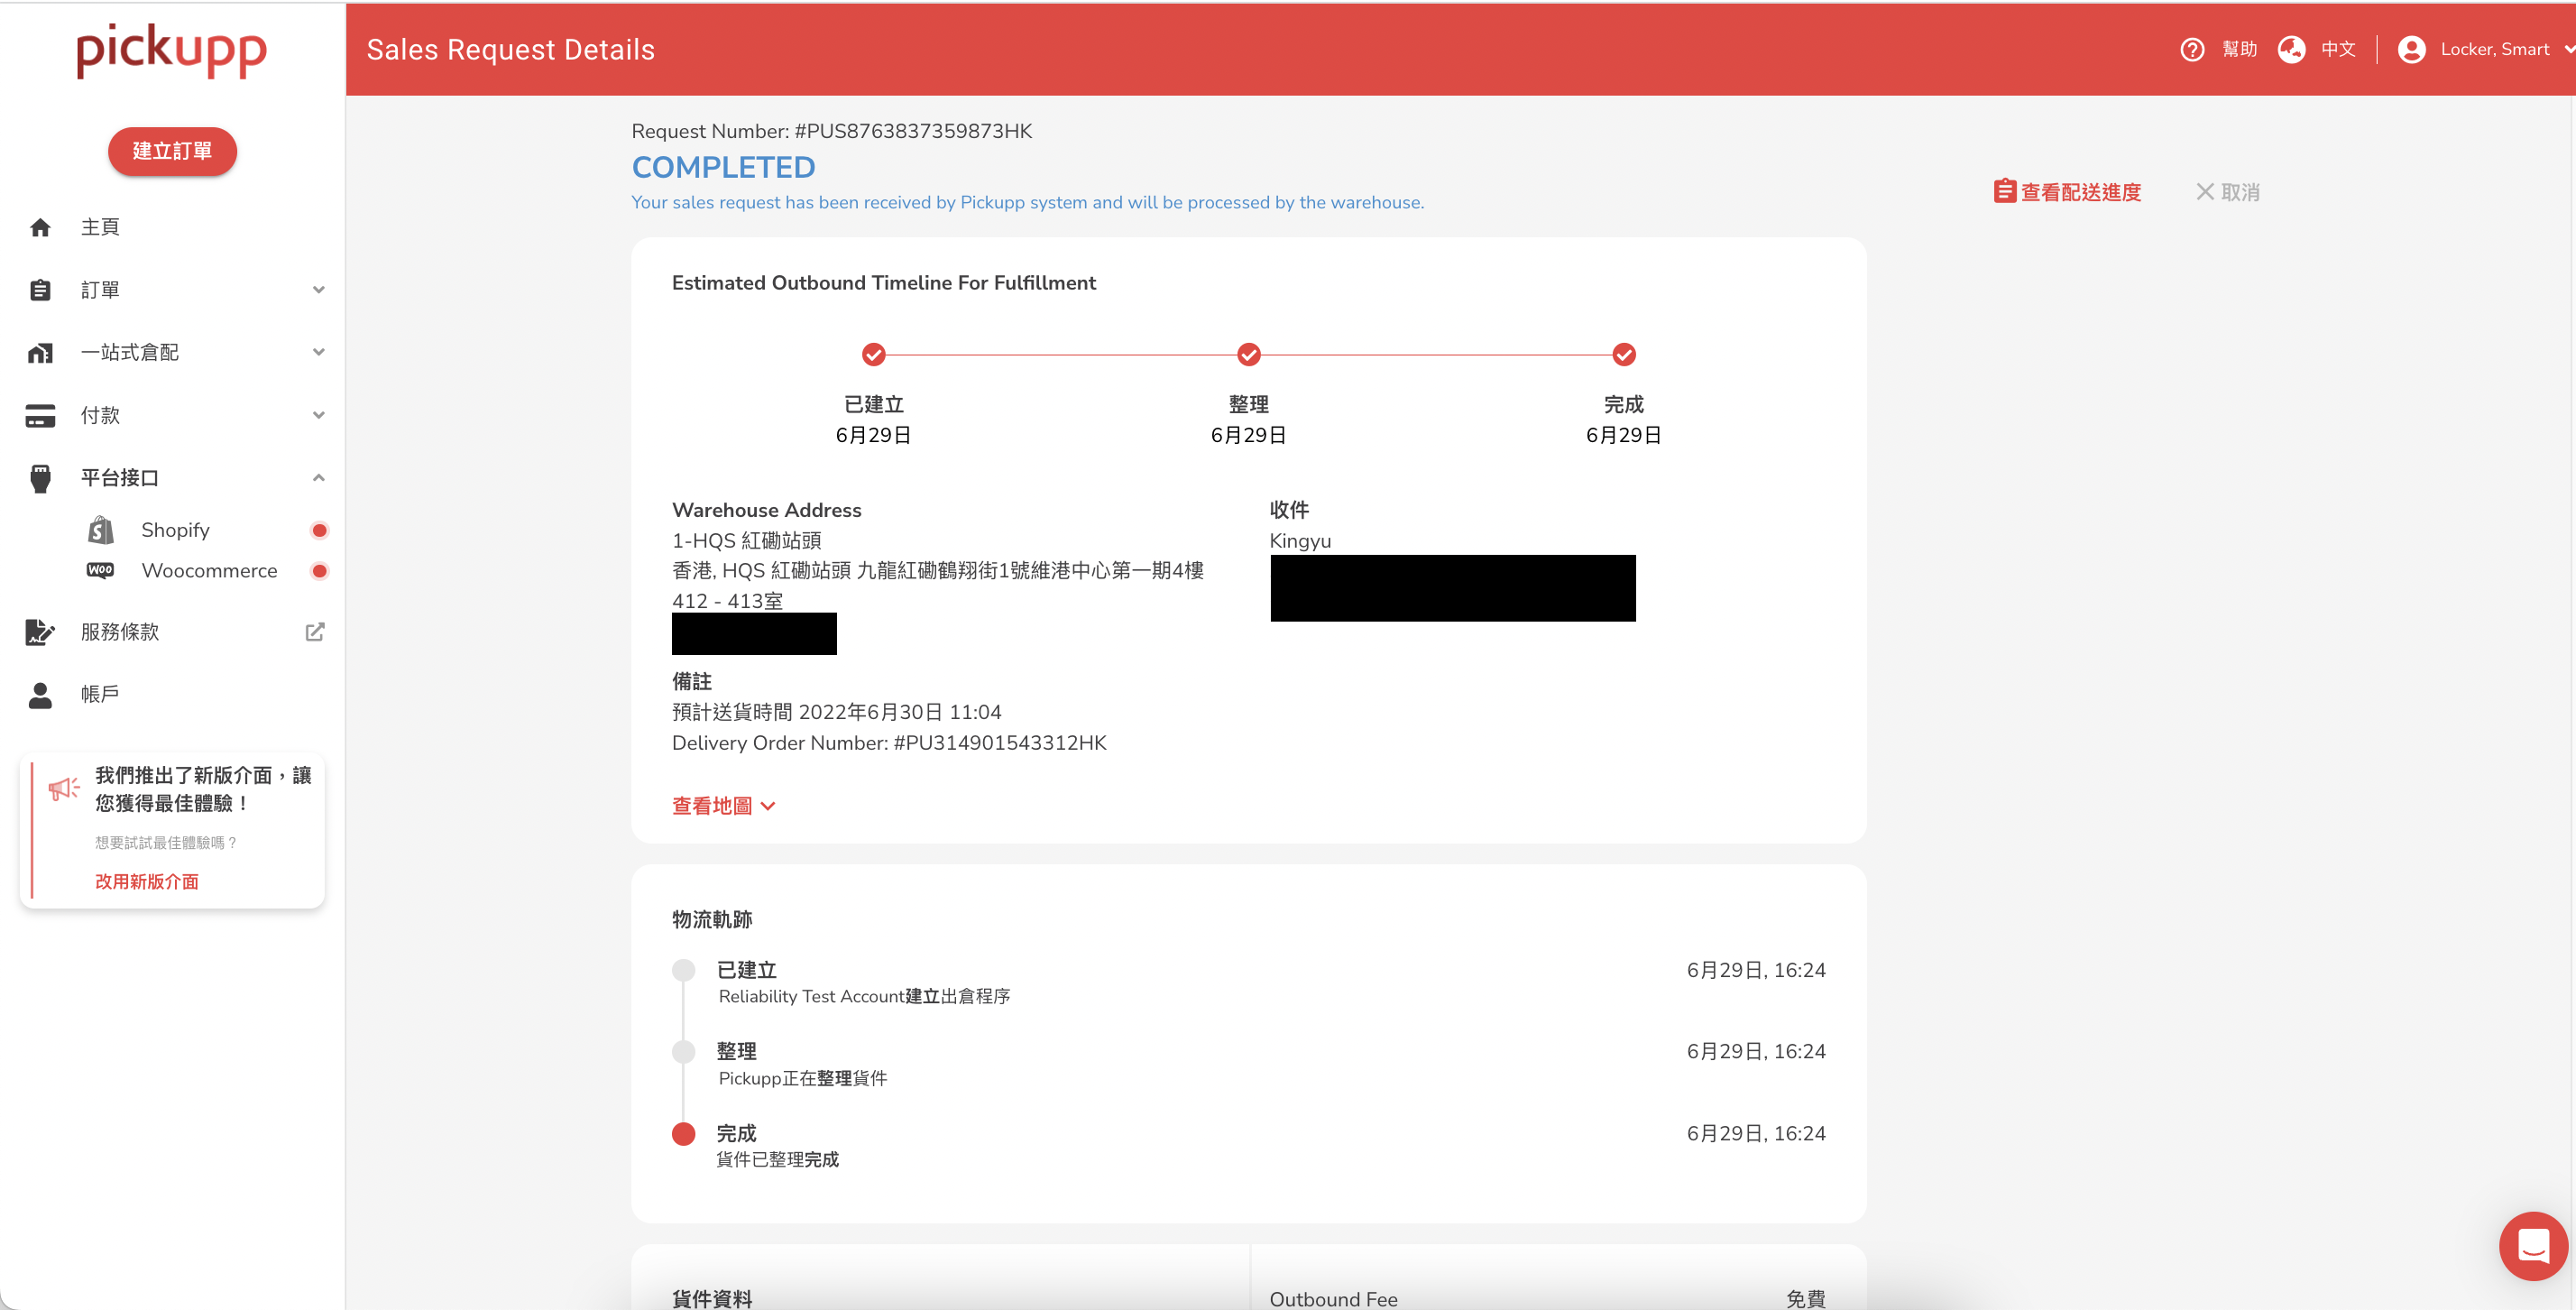Click the request number #PUS8763837359873HK

(x=913, y=131)
